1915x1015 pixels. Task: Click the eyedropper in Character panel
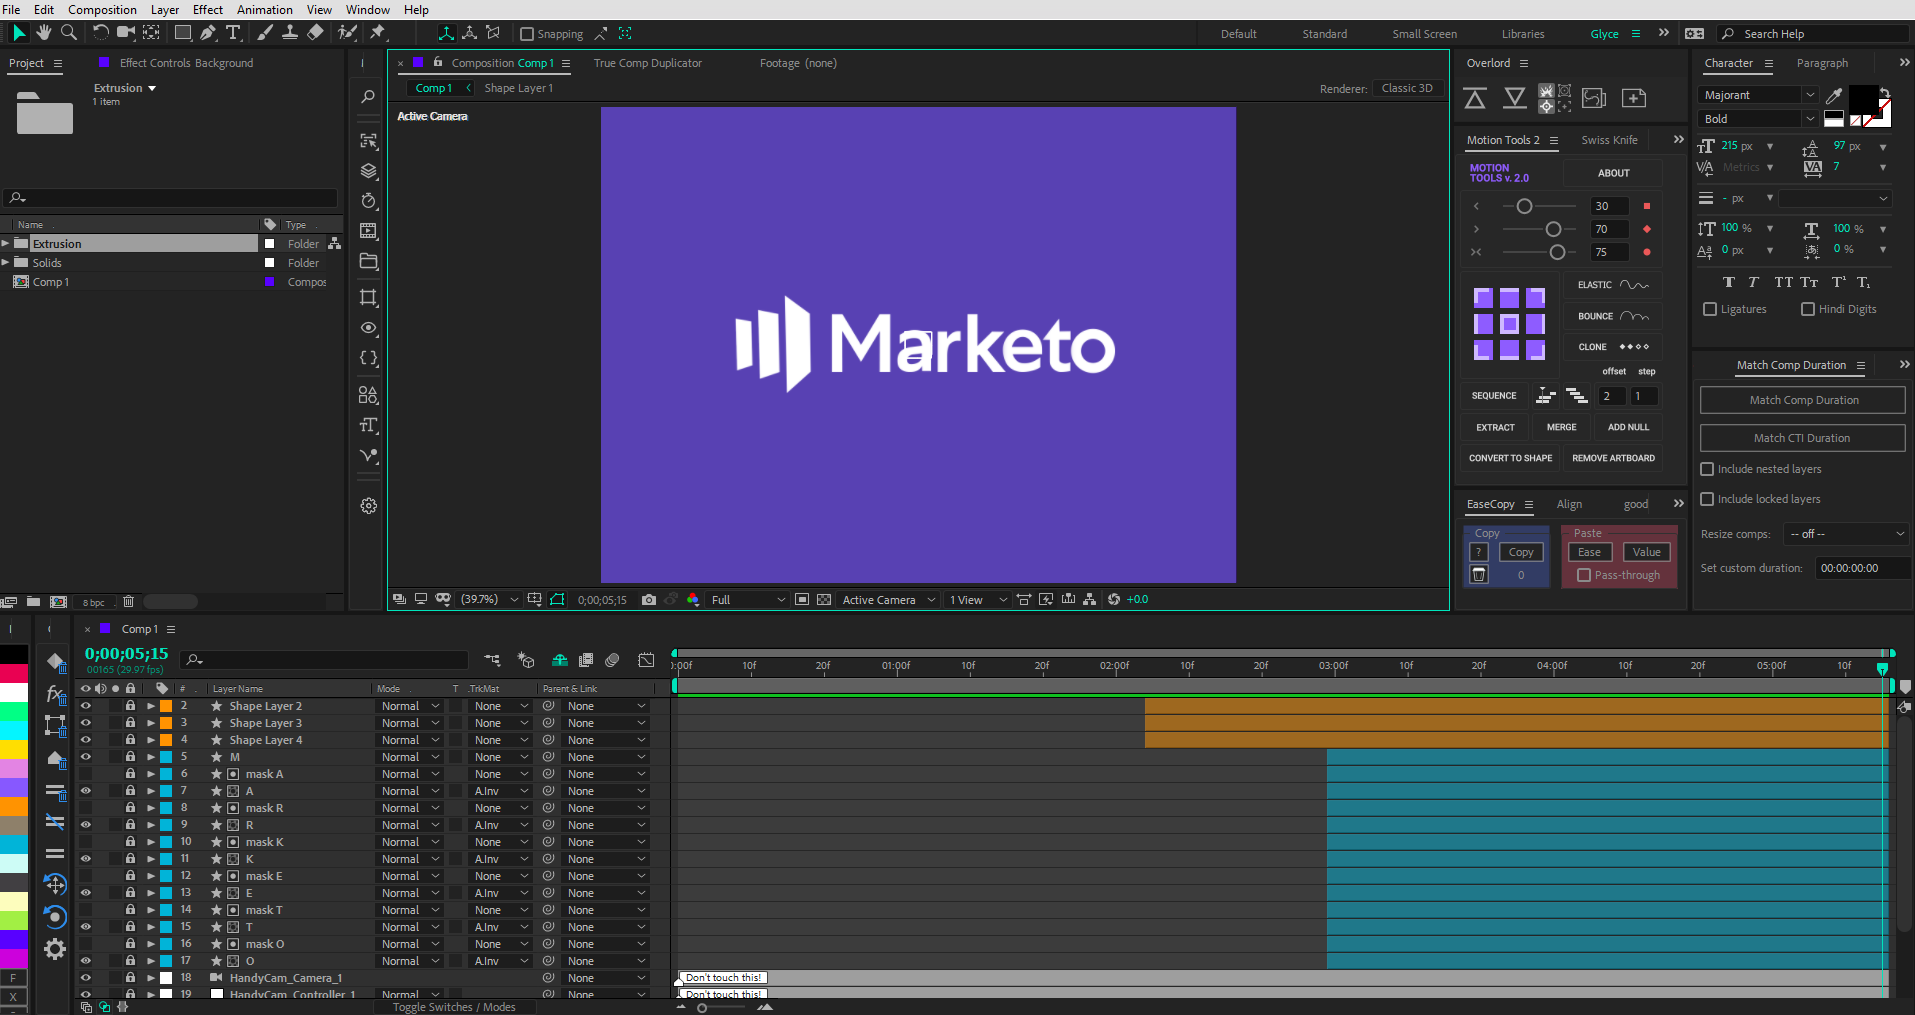1834,96
